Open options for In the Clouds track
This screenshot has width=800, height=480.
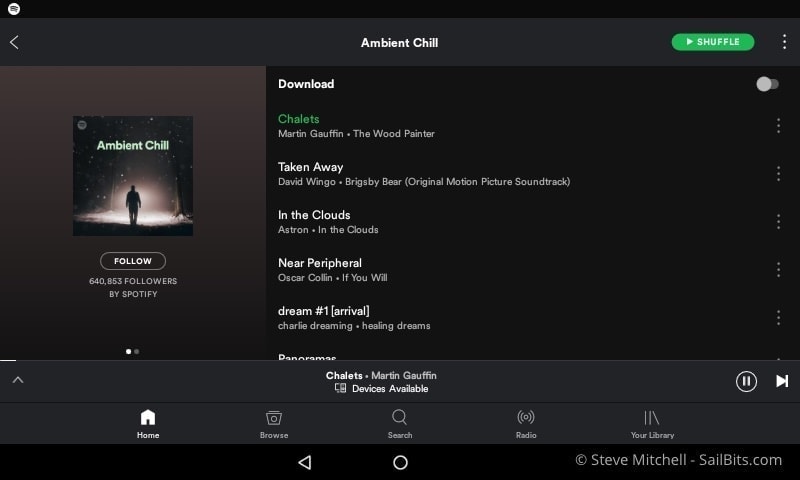pyautogui.click(x=778, y=221)
